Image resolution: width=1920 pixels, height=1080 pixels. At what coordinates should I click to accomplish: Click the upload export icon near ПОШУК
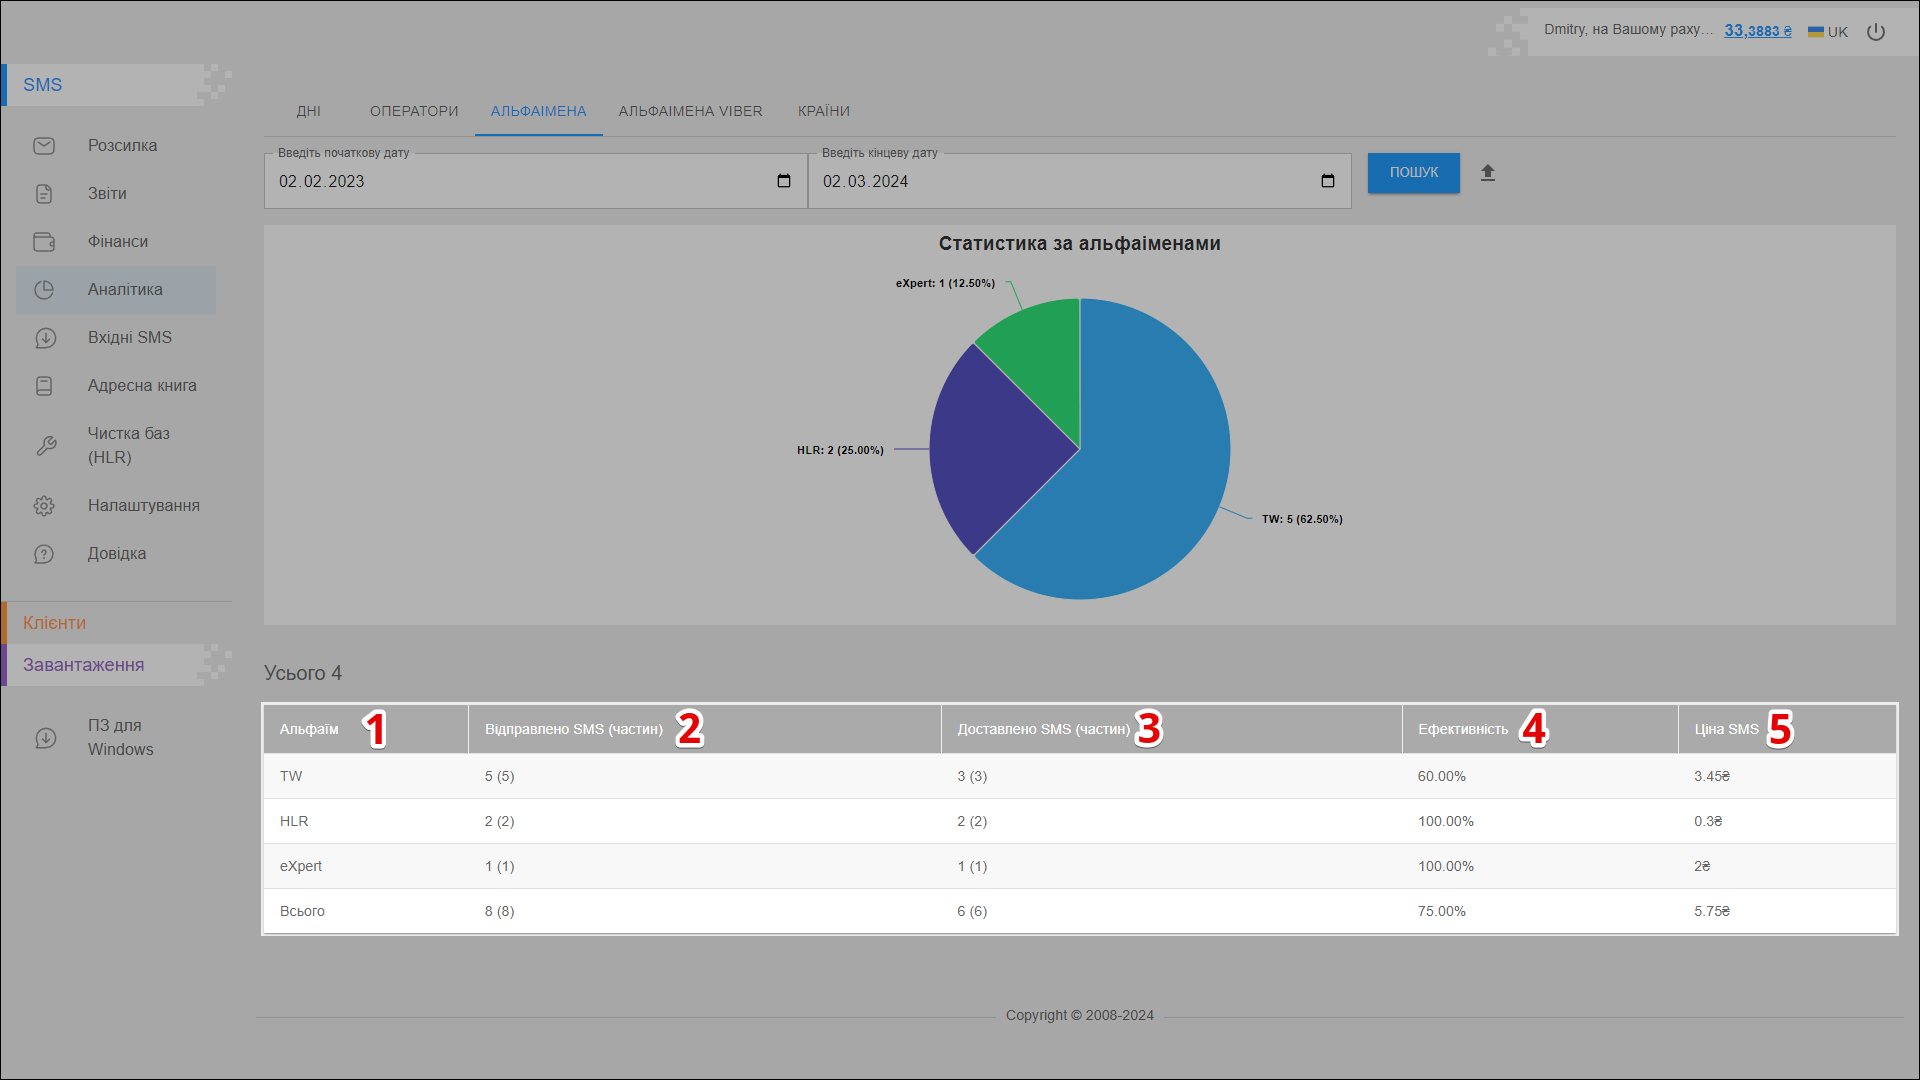[1488, 173]
